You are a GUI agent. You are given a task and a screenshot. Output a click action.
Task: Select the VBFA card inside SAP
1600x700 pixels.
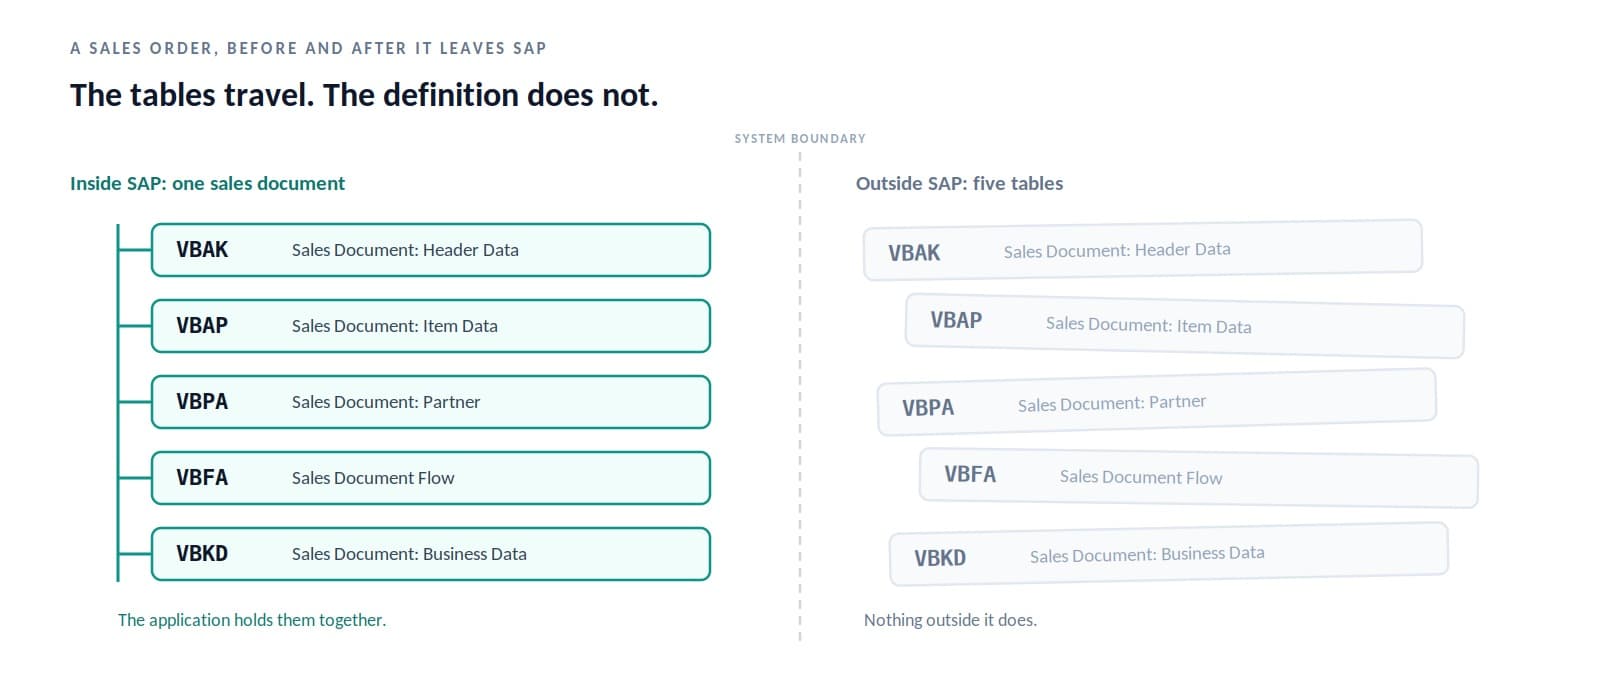click(x=431, y=478)
